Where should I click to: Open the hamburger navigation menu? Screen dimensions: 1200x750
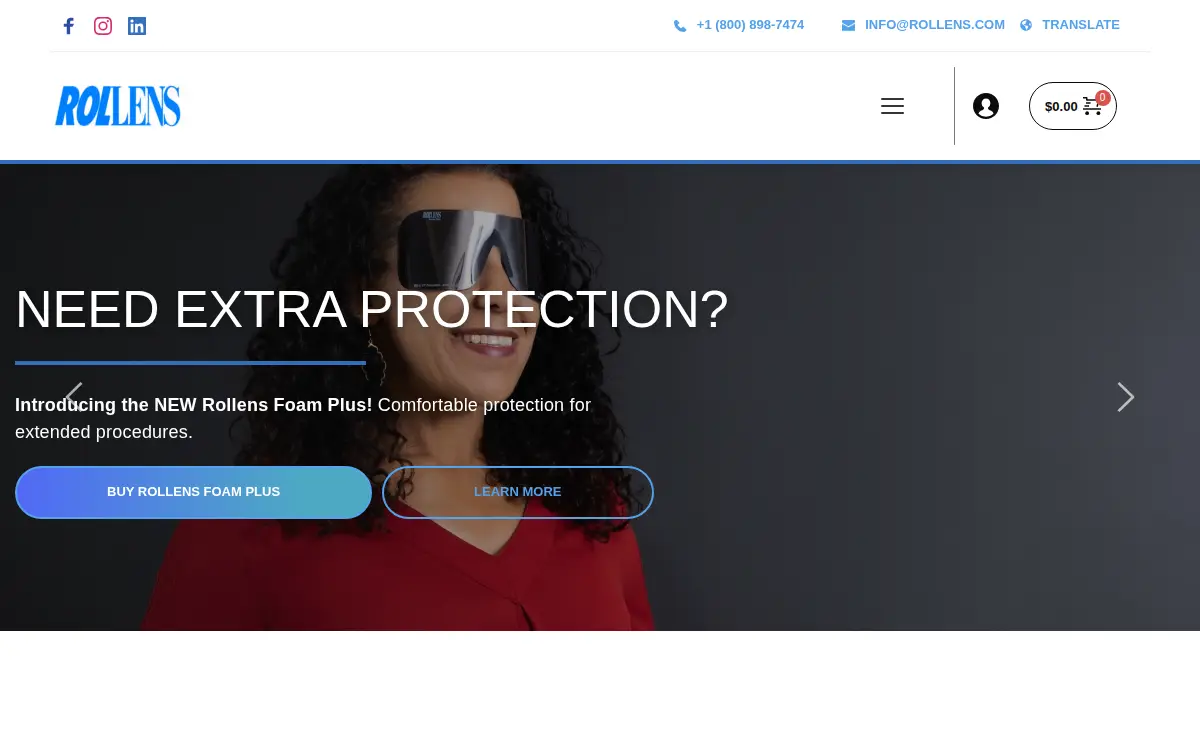[892, 106]
